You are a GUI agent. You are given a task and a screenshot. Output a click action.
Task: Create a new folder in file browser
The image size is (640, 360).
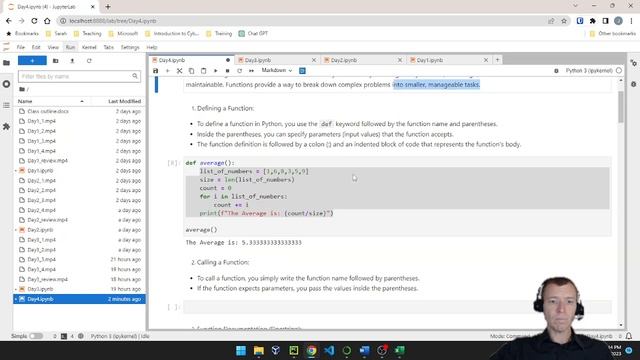pyautogui.click(x=56, y=61)
